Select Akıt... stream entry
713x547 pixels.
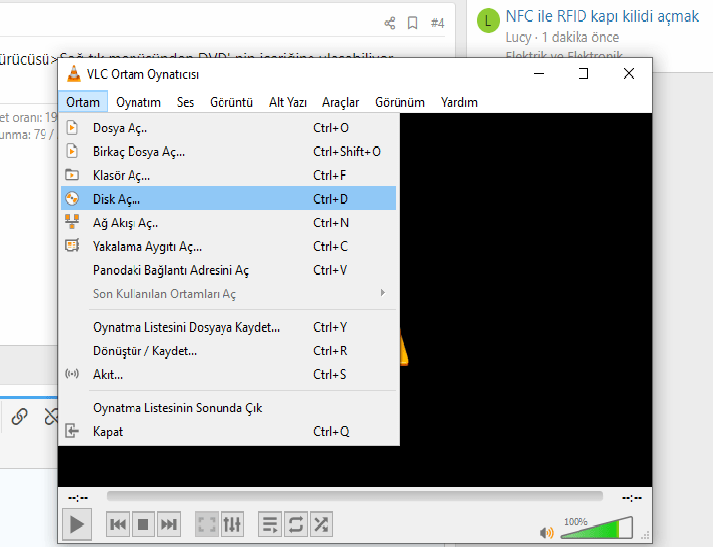tap(228, 375)
